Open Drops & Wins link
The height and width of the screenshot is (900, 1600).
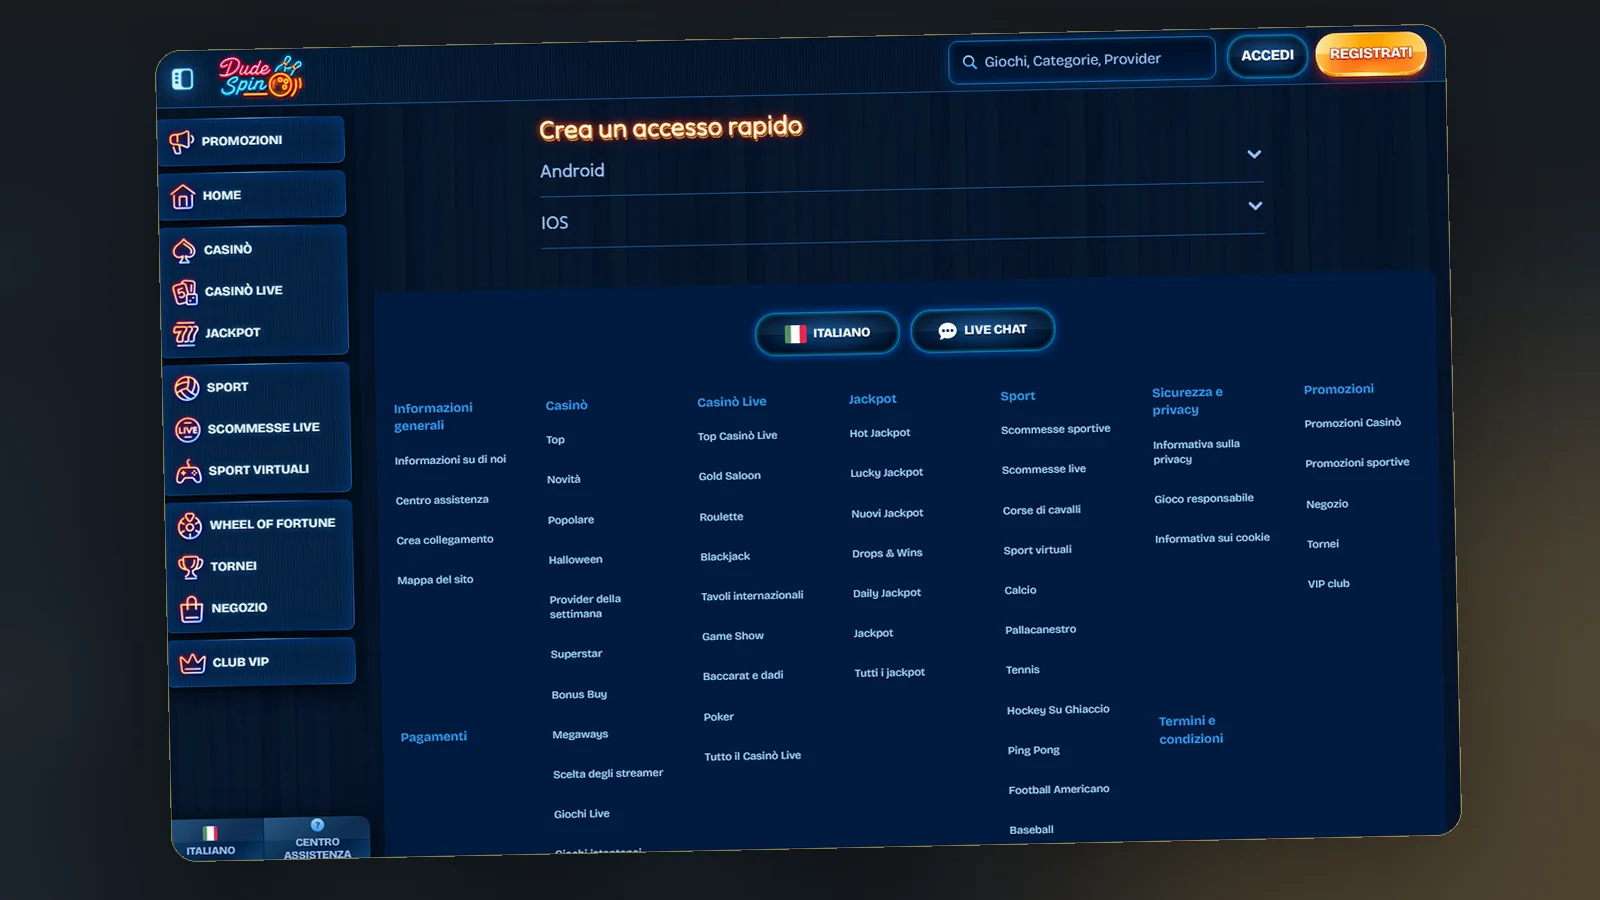pyautogui.click(x=887, y=553)
